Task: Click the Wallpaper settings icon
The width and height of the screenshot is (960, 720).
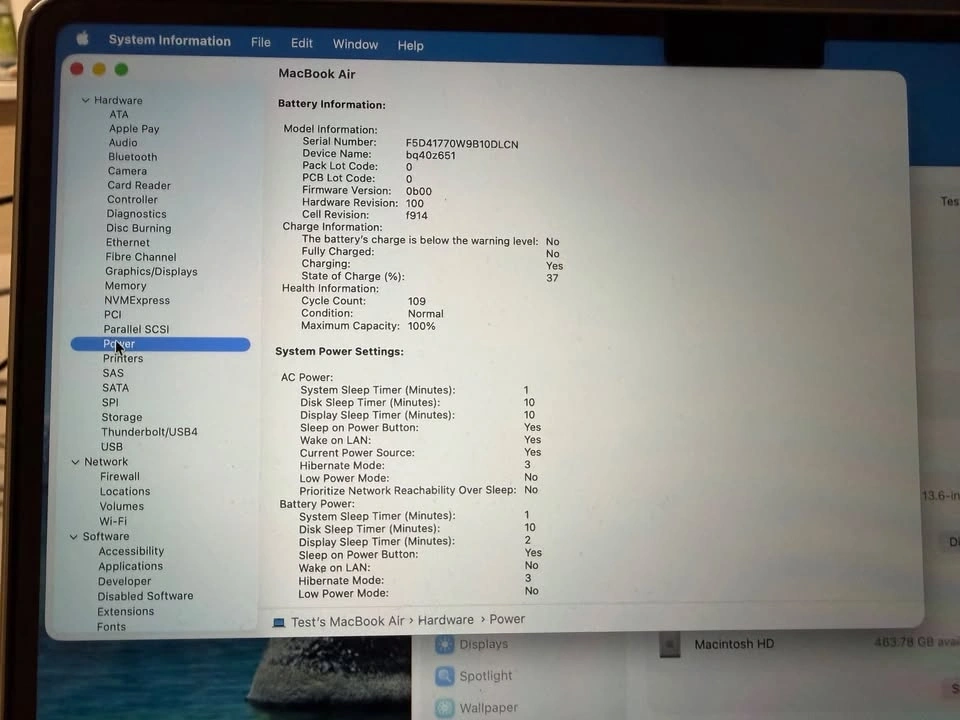Action: coord(445,708)
